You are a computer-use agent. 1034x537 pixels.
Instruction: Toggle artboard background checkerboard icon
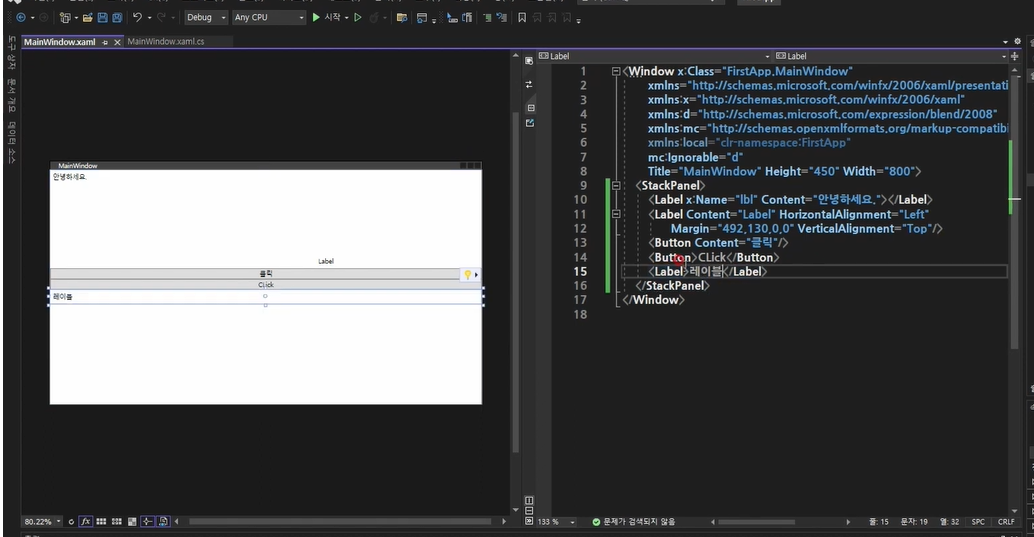tap(132, 521)
